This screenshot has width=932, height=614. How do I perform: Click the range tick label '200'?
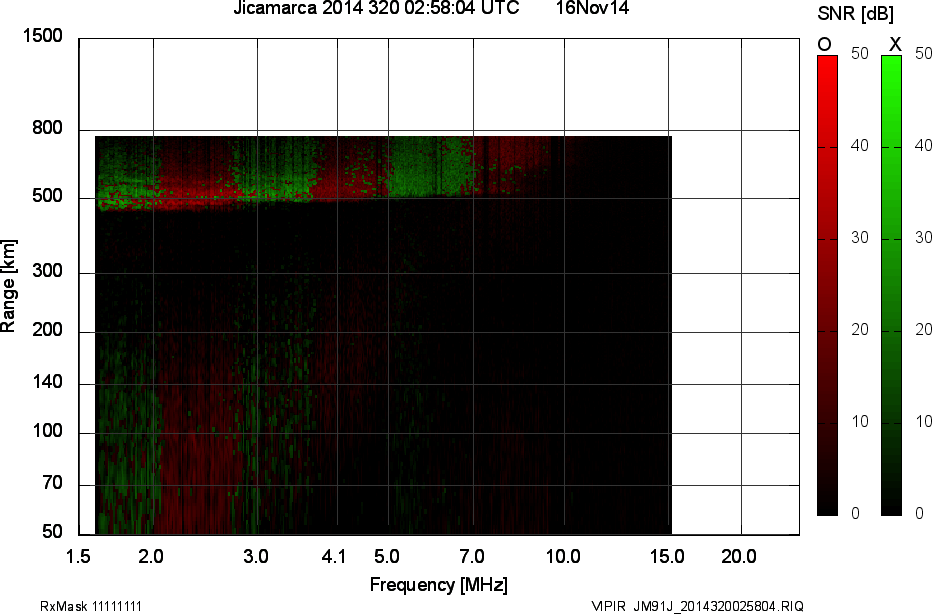pos(47,329)
